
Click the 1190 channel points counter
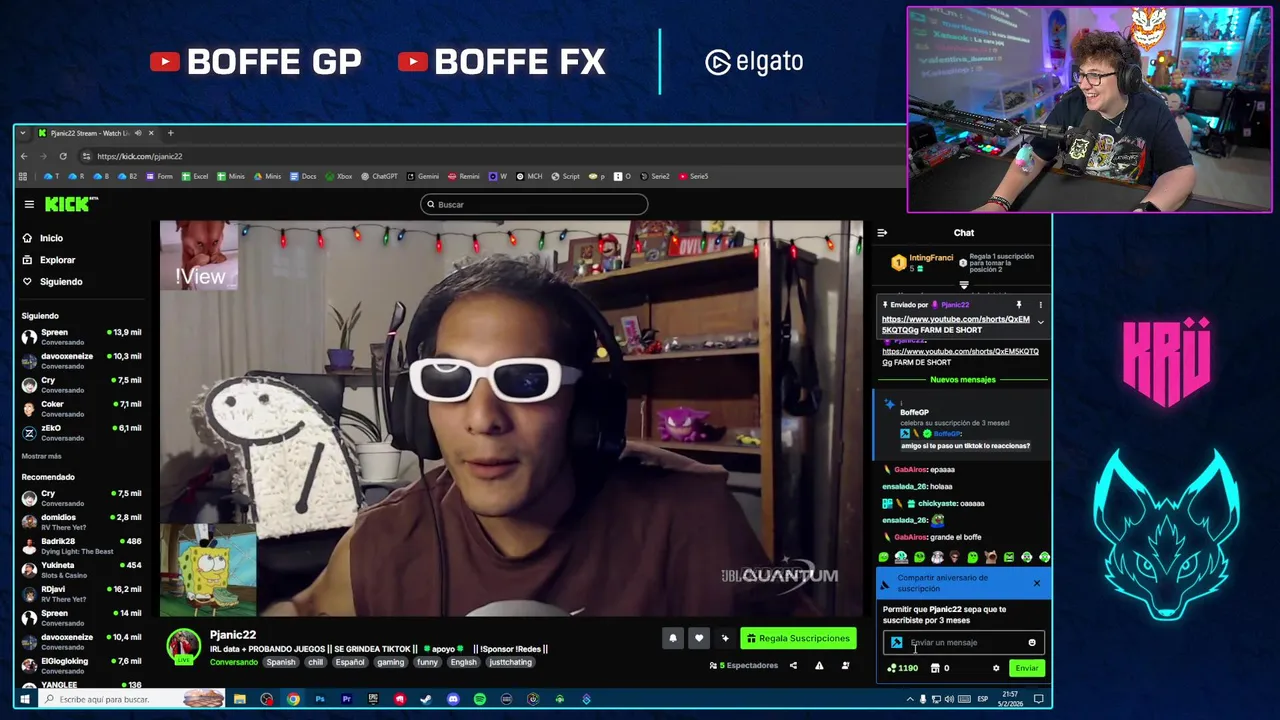(x=902, y=668)
